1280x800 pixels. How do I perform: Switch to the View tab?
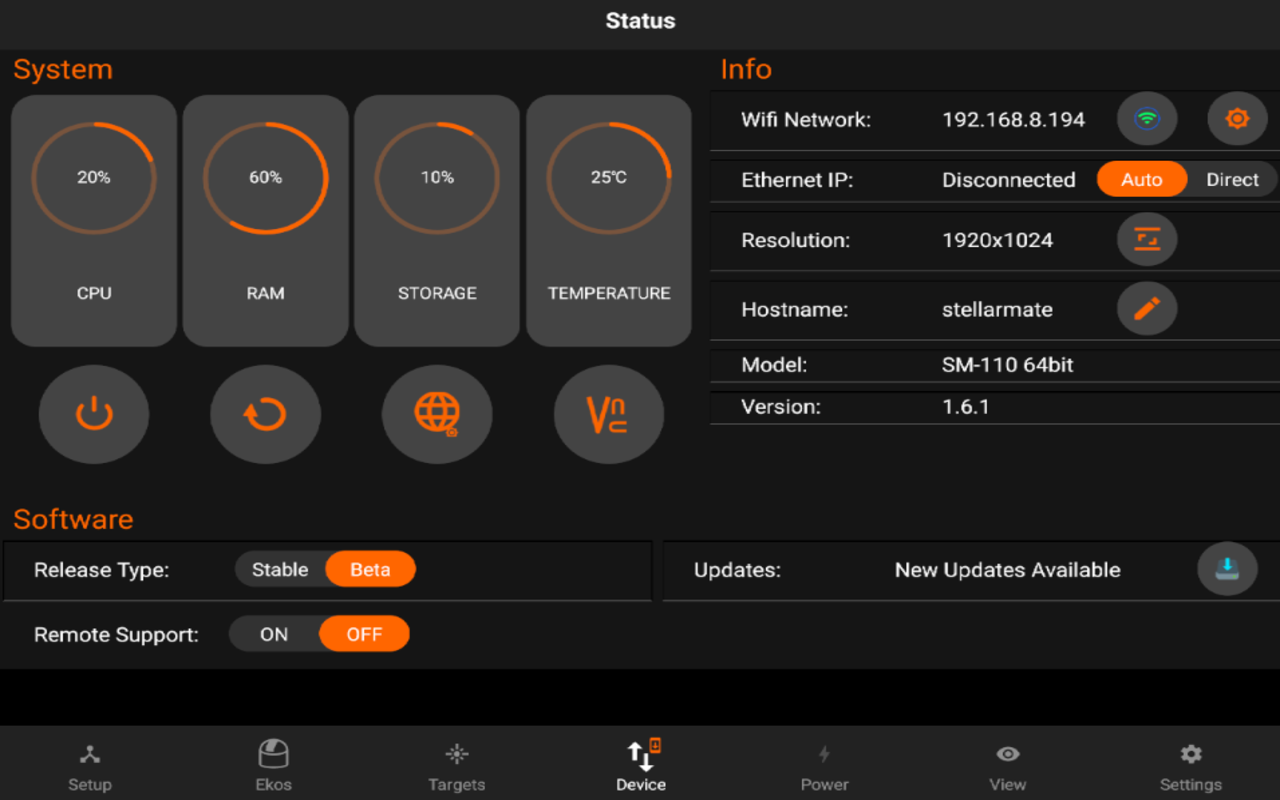pyautogui.click(x=1008, y=767)
